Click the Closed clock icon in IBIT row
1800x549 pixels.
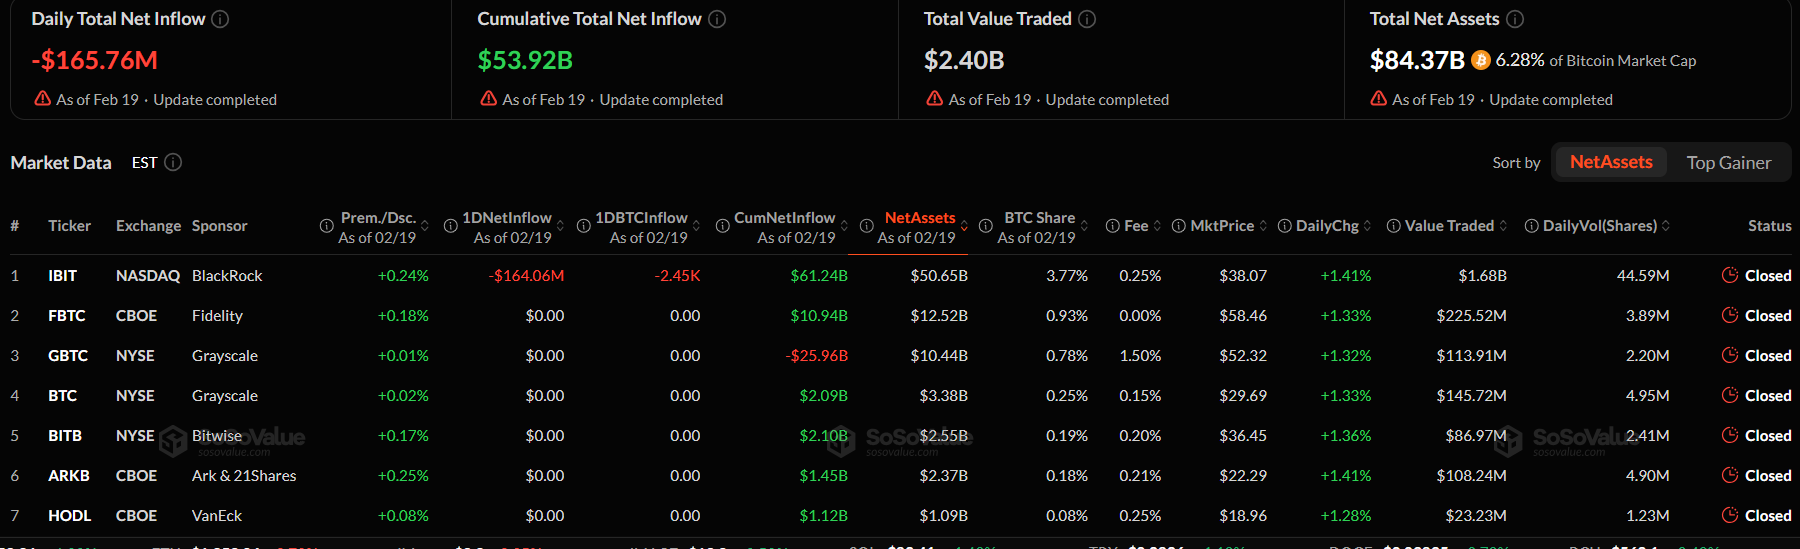pos(1730,275)
